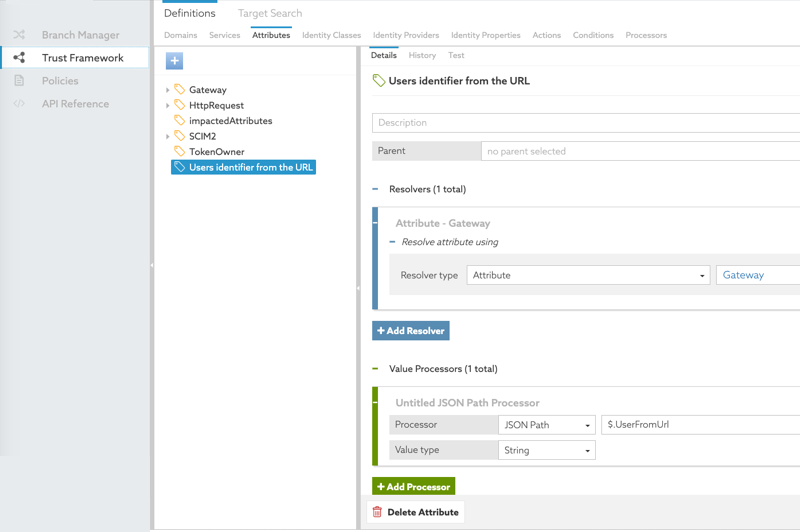This screenshot has width=800, height=532.
Task: Click the impactedAttributes tag icon
Action: point(179,120)
